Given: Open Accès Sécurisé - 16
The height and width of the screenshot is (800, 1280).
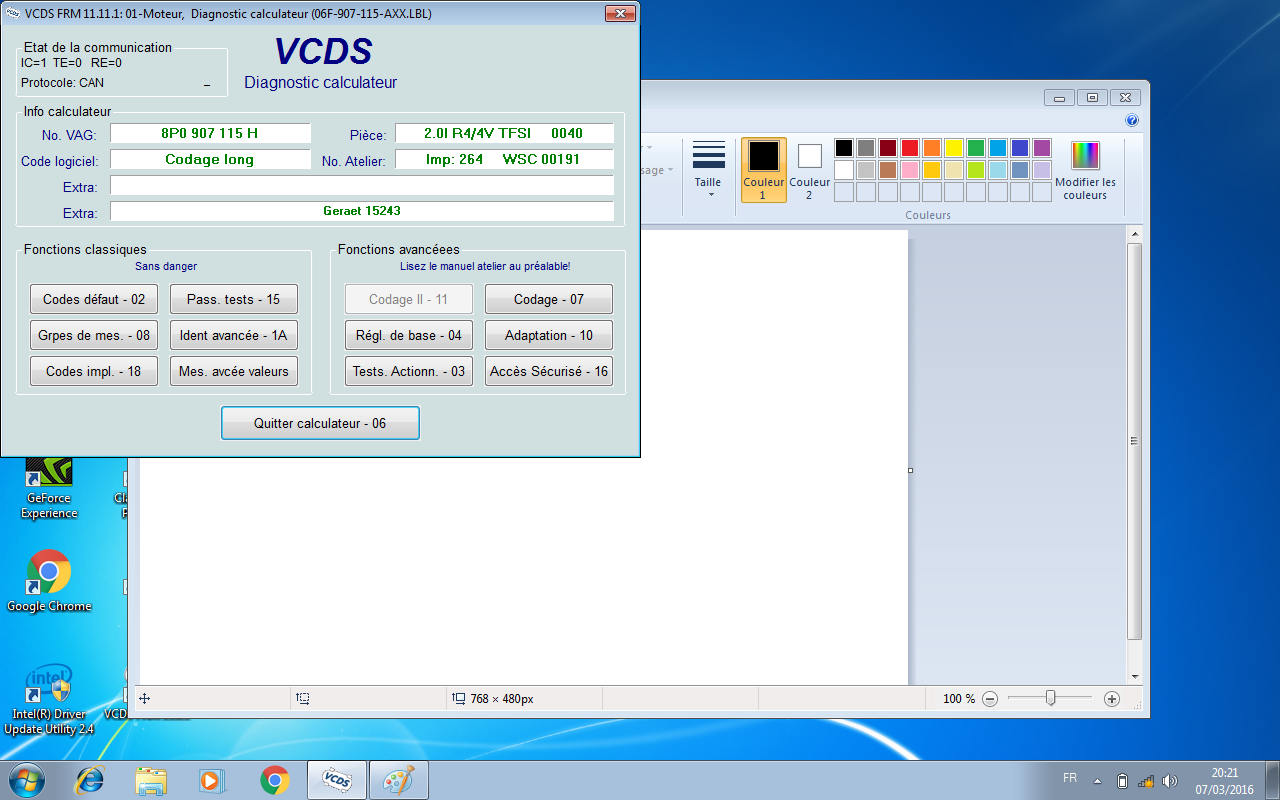Looking at the screenshot, I should 549,371.
